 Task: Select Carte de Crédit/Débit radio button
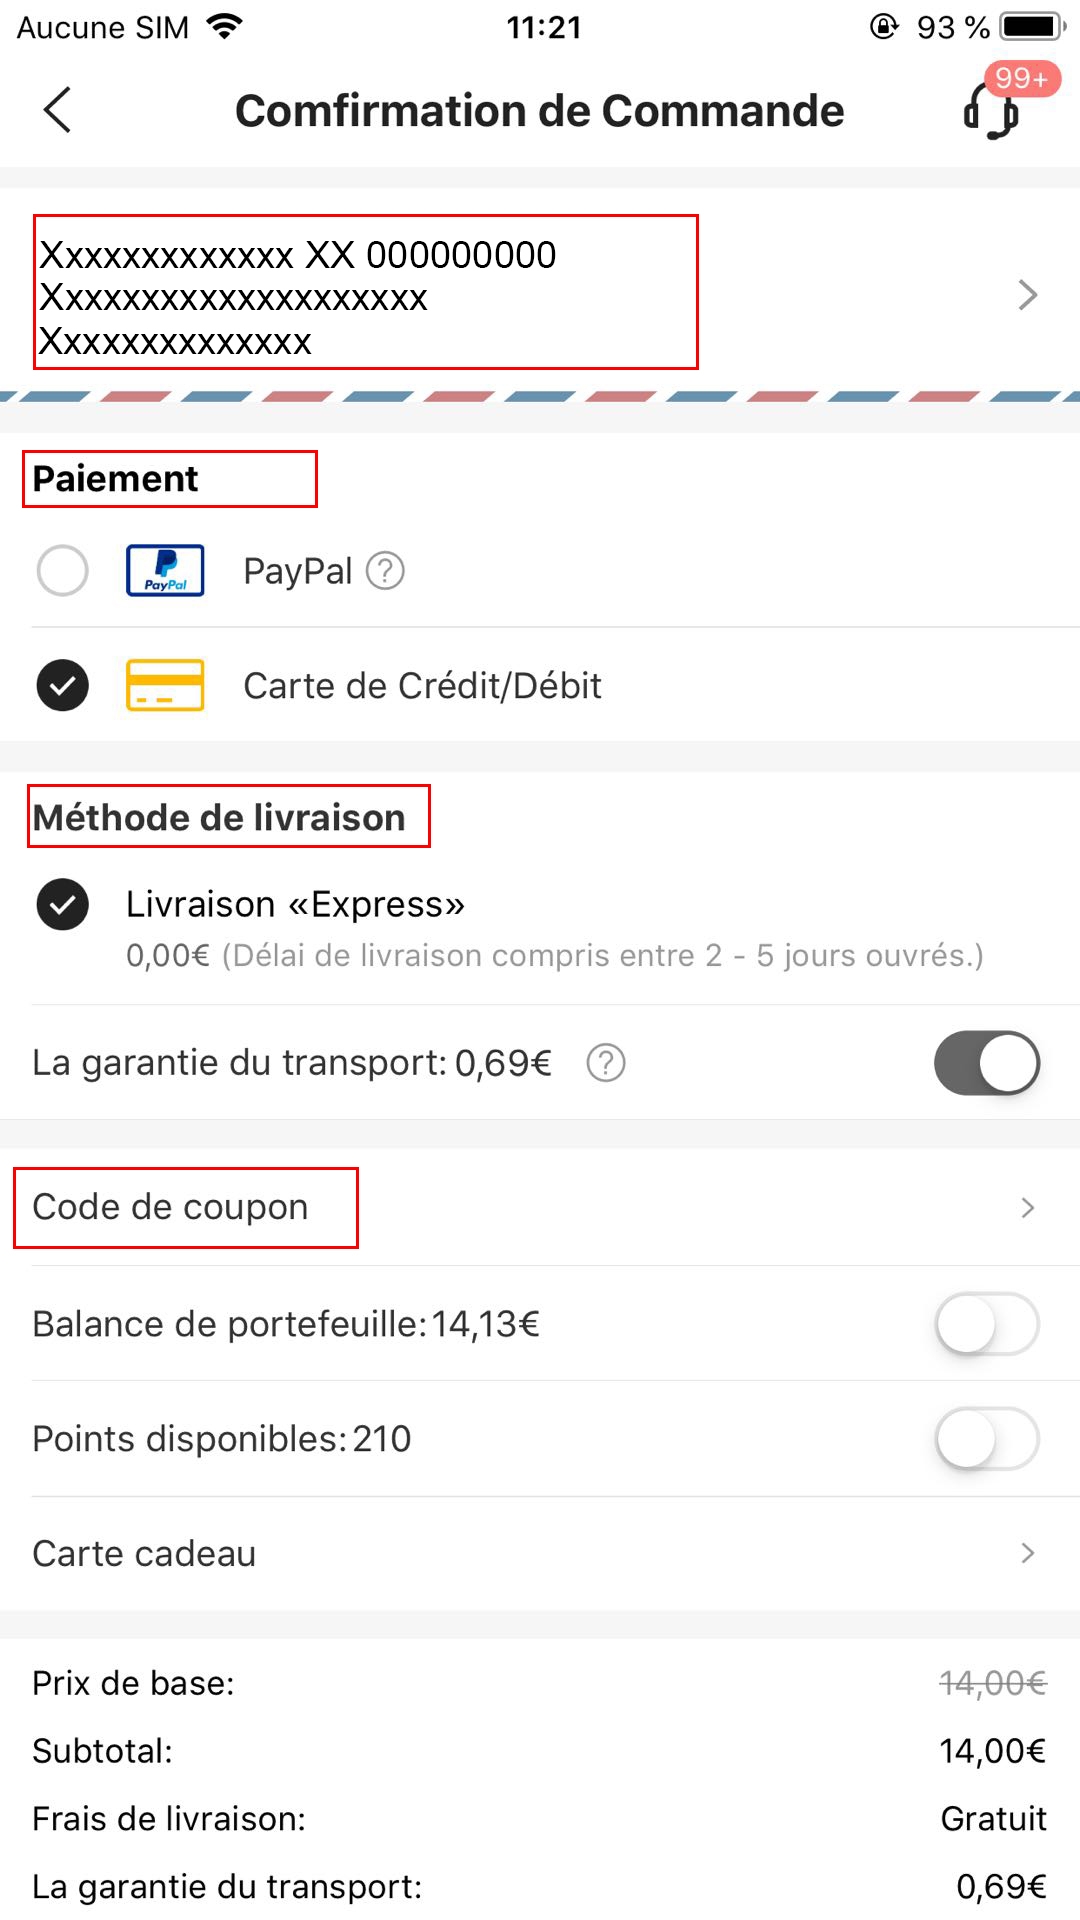[x=63, y=686]
